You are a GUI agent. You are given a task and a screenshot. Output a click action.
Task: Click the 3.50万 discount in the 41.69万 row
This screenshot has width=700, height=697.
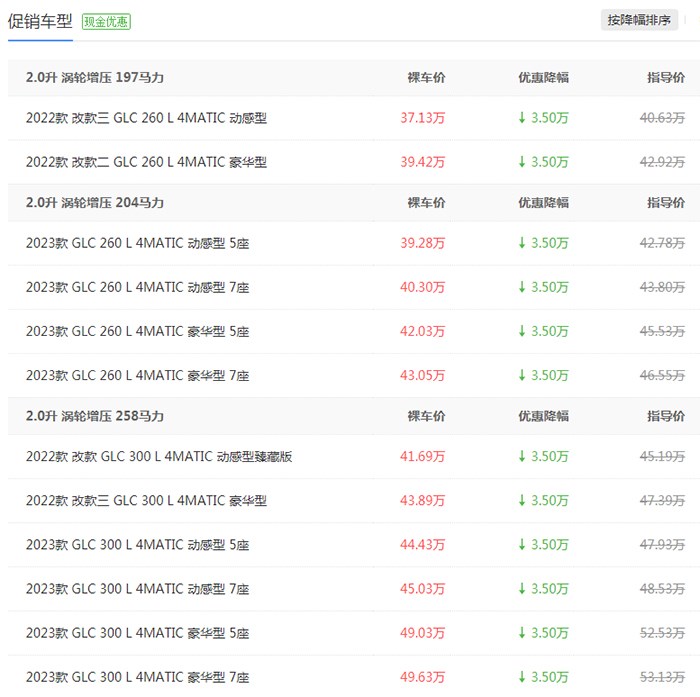(x=543, y=457)
